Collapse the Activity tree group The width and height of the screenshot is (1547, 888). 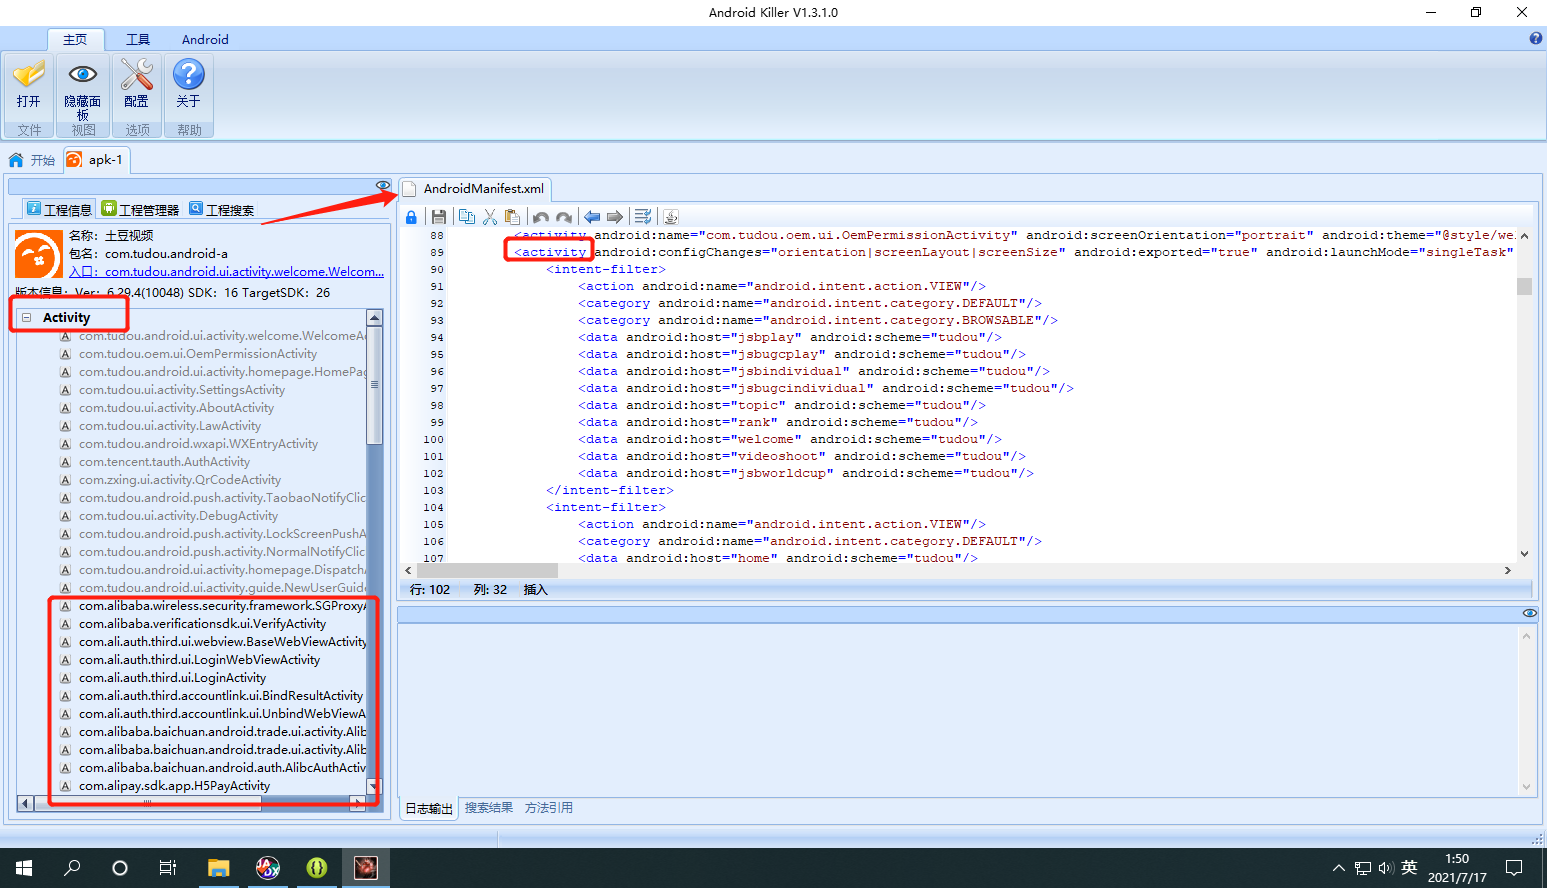click(x=27, y=318)
